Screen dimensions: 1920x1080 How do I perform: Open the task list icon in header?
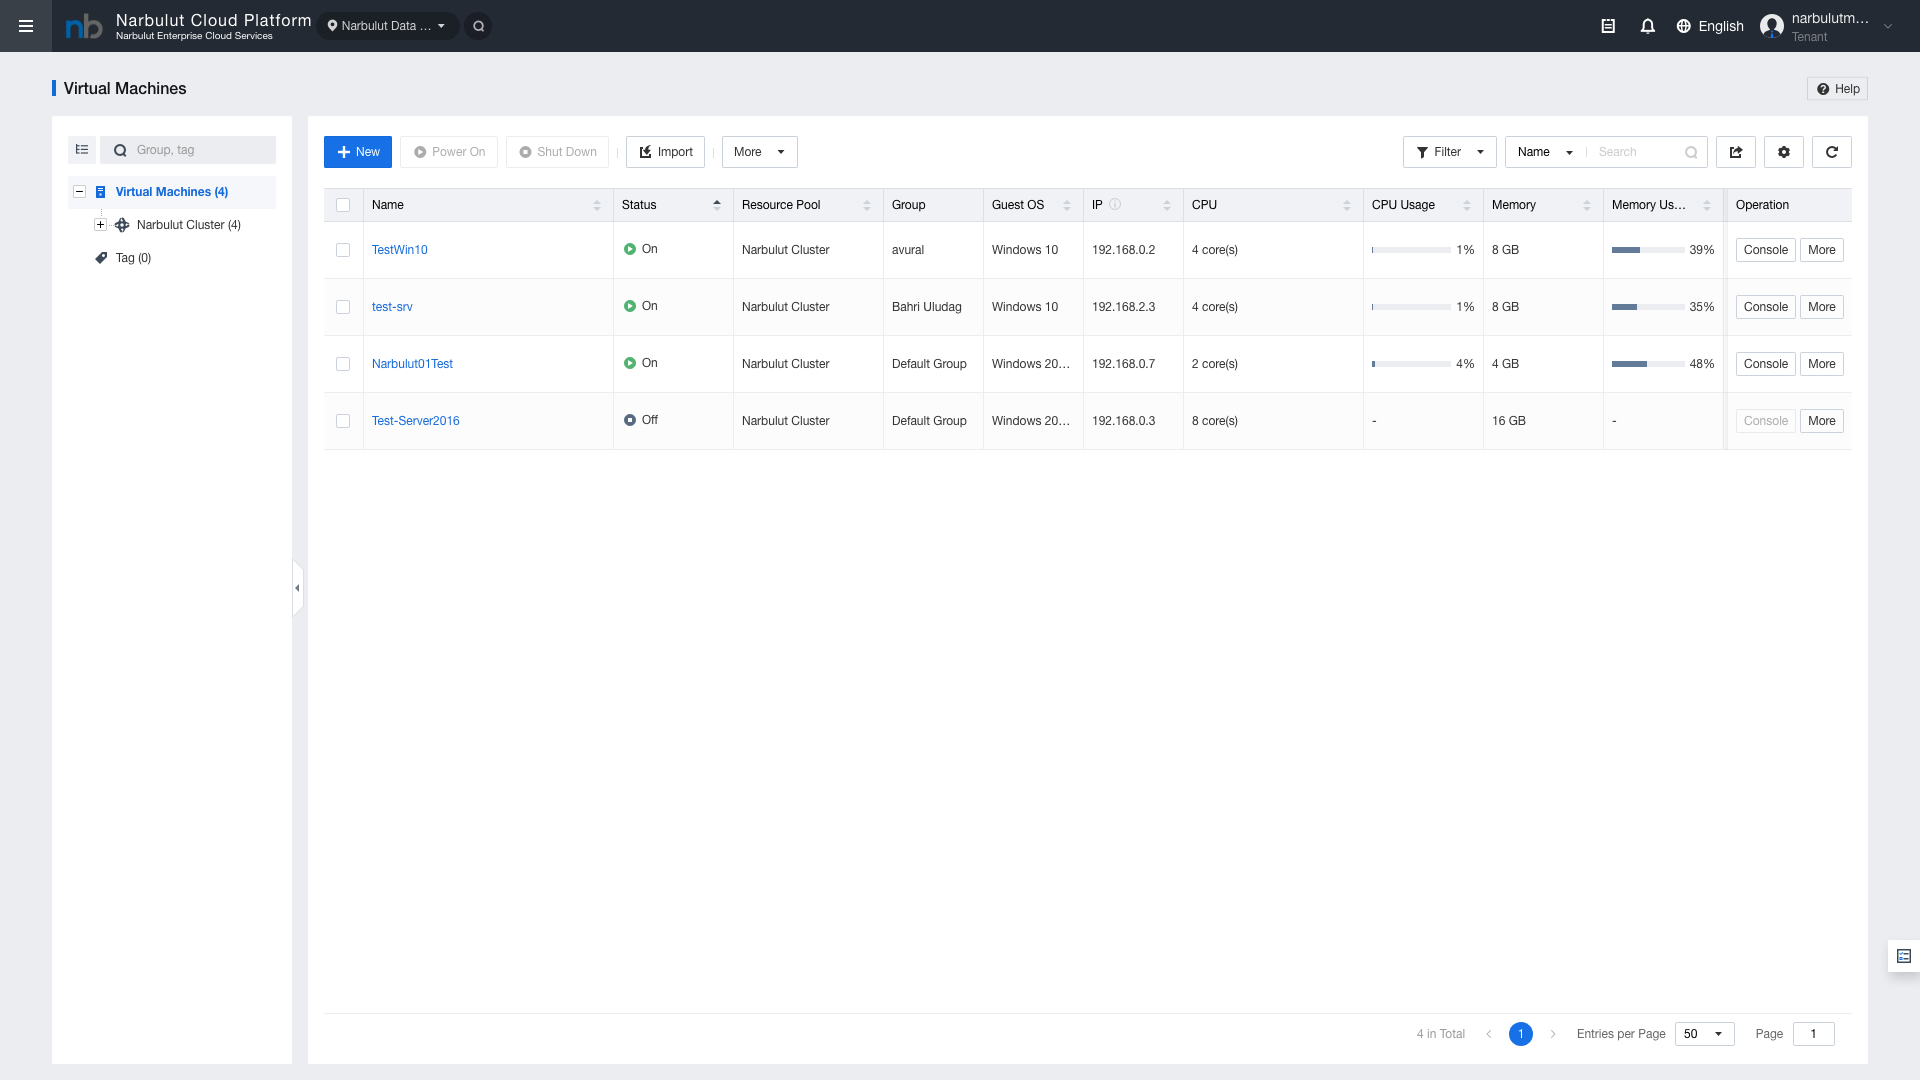[1608, 26]
